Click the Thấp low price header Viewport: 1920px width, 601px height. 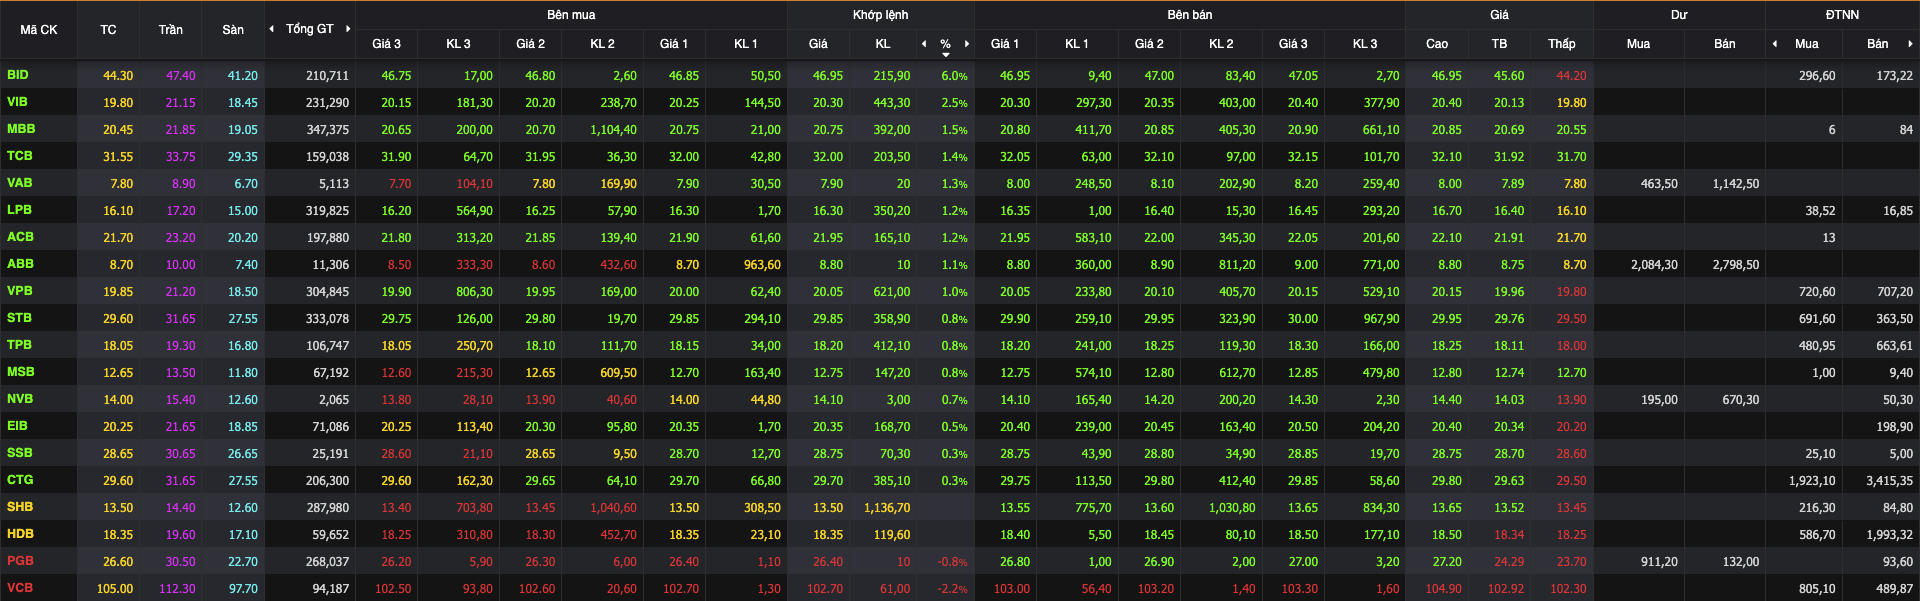point(1562,44)
